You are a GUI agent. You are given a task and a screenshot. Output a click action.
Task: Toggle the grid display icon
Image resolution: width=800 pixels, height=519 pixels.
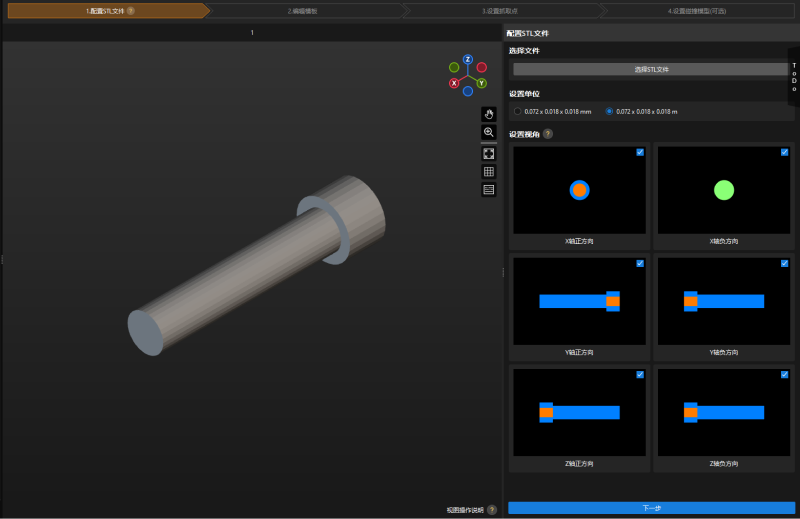(x=488, y=172)
